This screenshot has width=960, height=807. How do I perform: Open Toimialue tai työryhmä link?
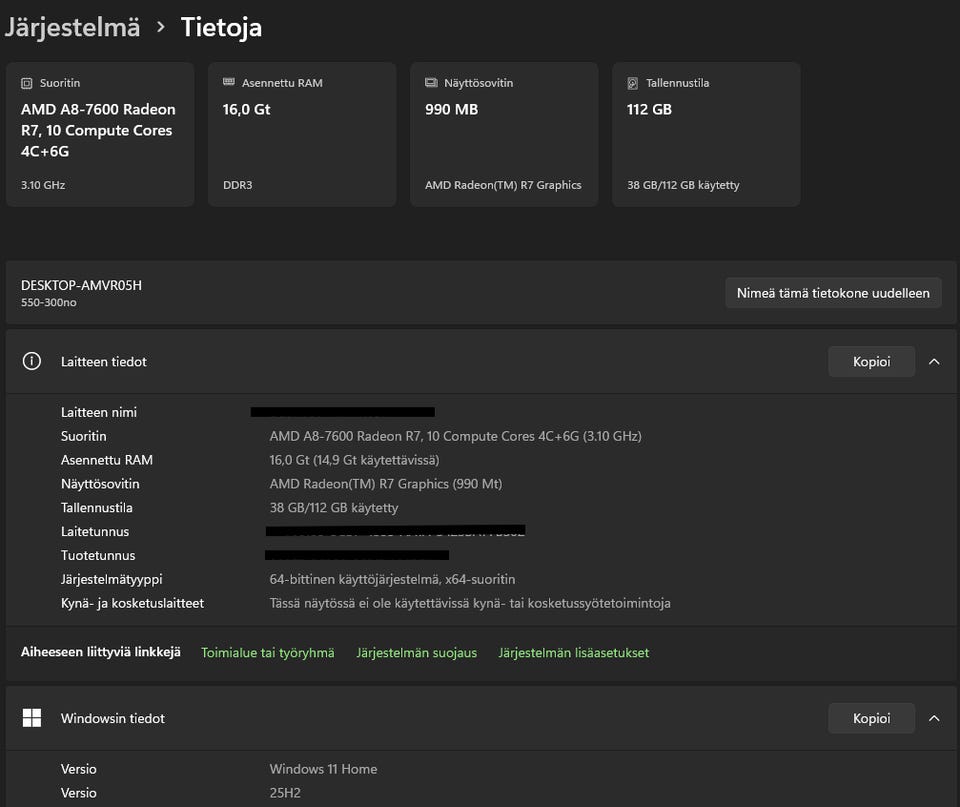pos(268,653)
